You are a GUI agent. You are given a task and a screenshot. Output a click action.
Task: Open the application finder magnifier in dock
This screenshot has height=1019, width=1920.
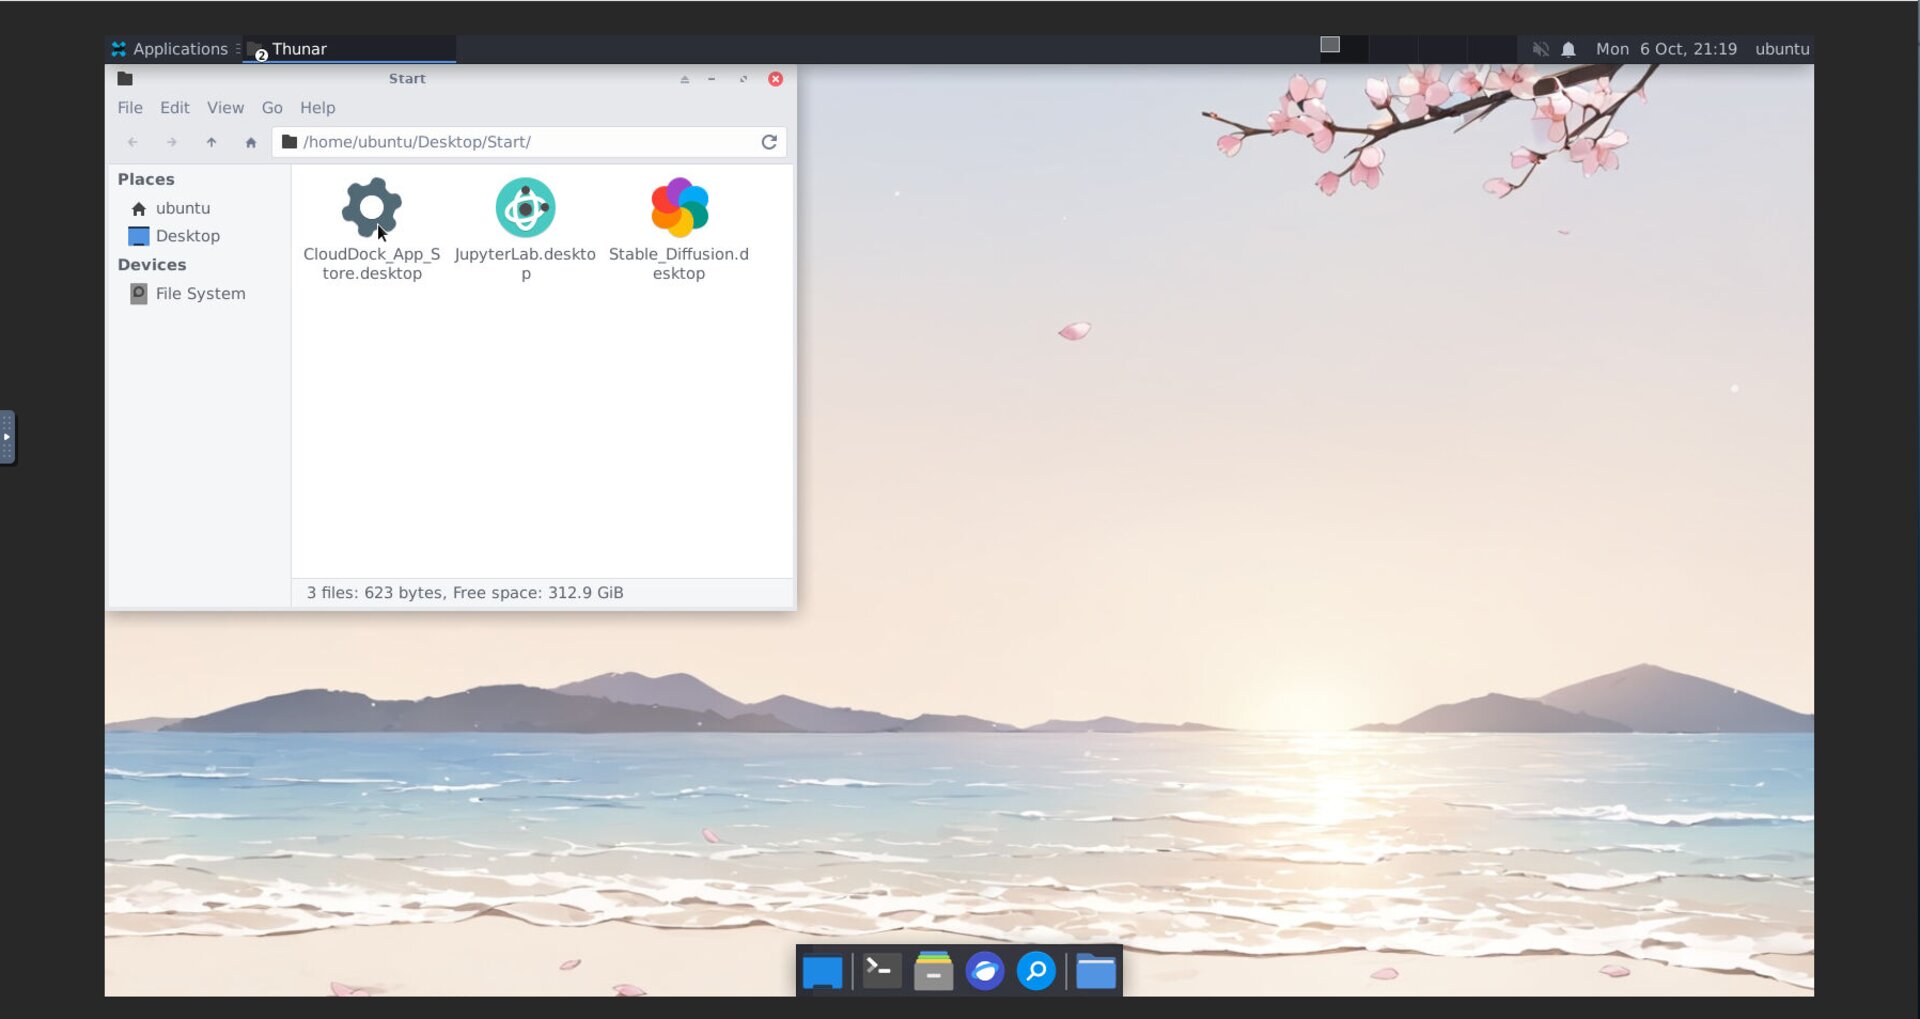[1036, 971]
